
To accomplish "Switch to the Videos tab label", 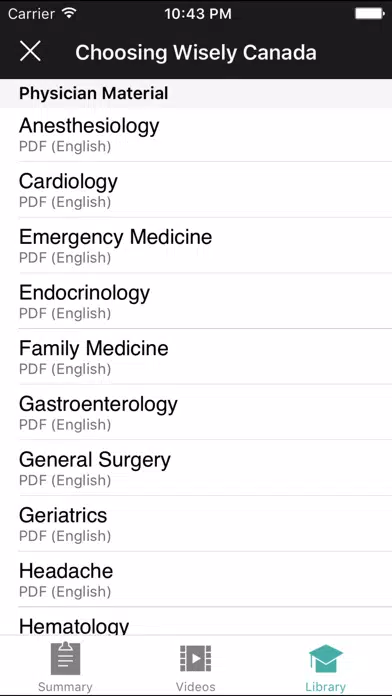I will (195, 687).
